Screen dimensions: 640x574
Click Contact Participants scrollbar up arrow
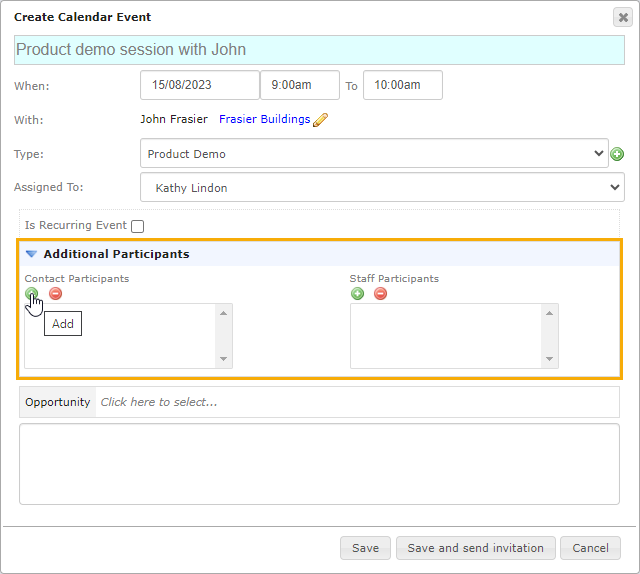[223, 313]
